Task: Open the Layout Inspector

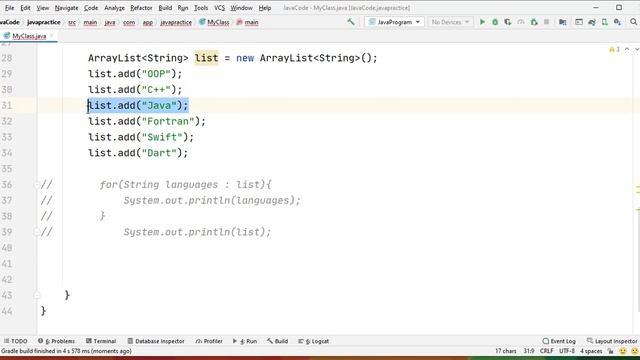Action: [612, 341]
